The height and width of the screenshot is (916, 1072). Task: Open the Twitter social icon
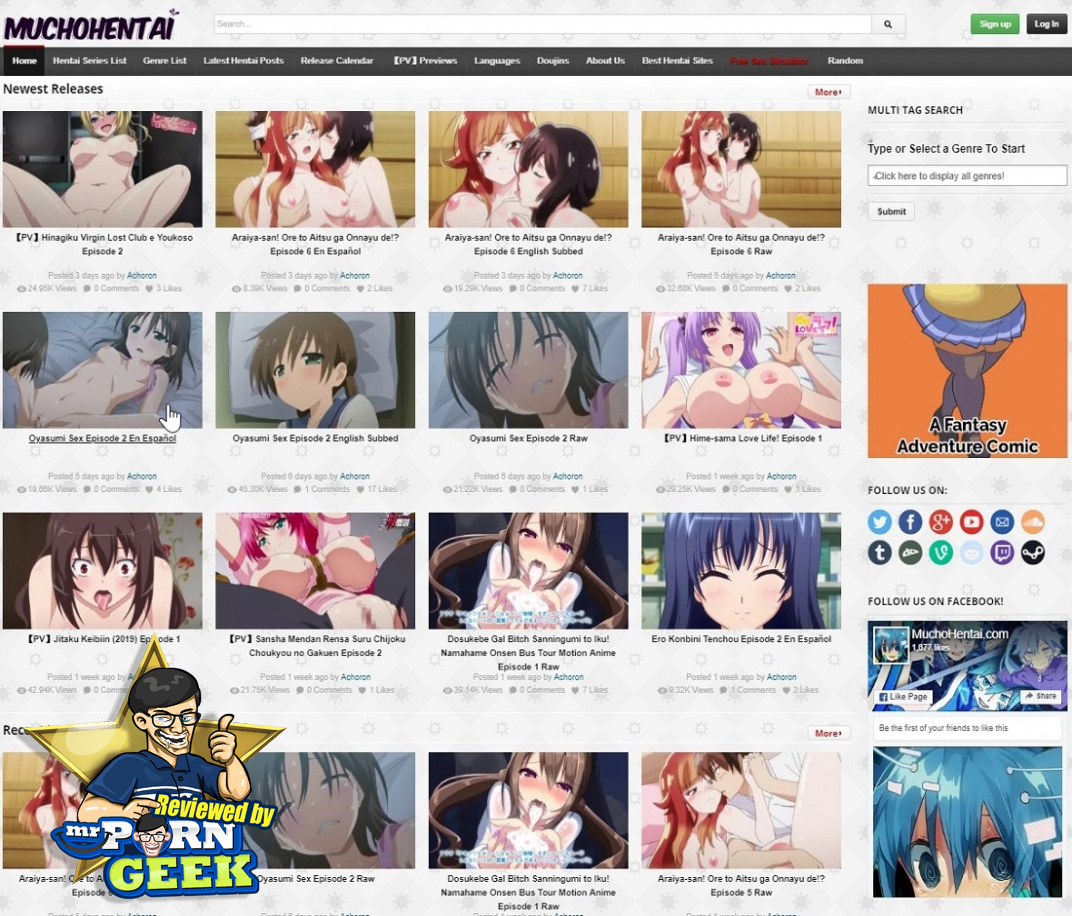[x=880, y=521]
